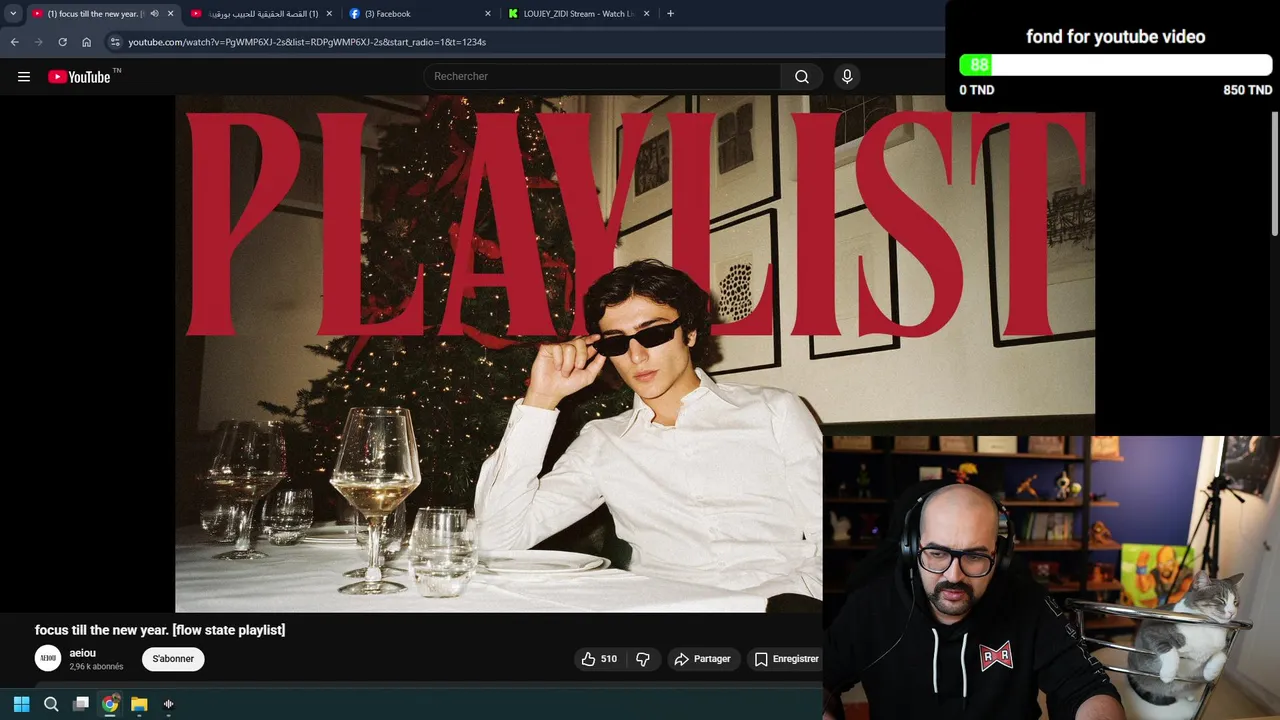Click the search magnifier button
Viewport: 1280px width, 720px height.
pyautogui.click(x=802, y=77)
